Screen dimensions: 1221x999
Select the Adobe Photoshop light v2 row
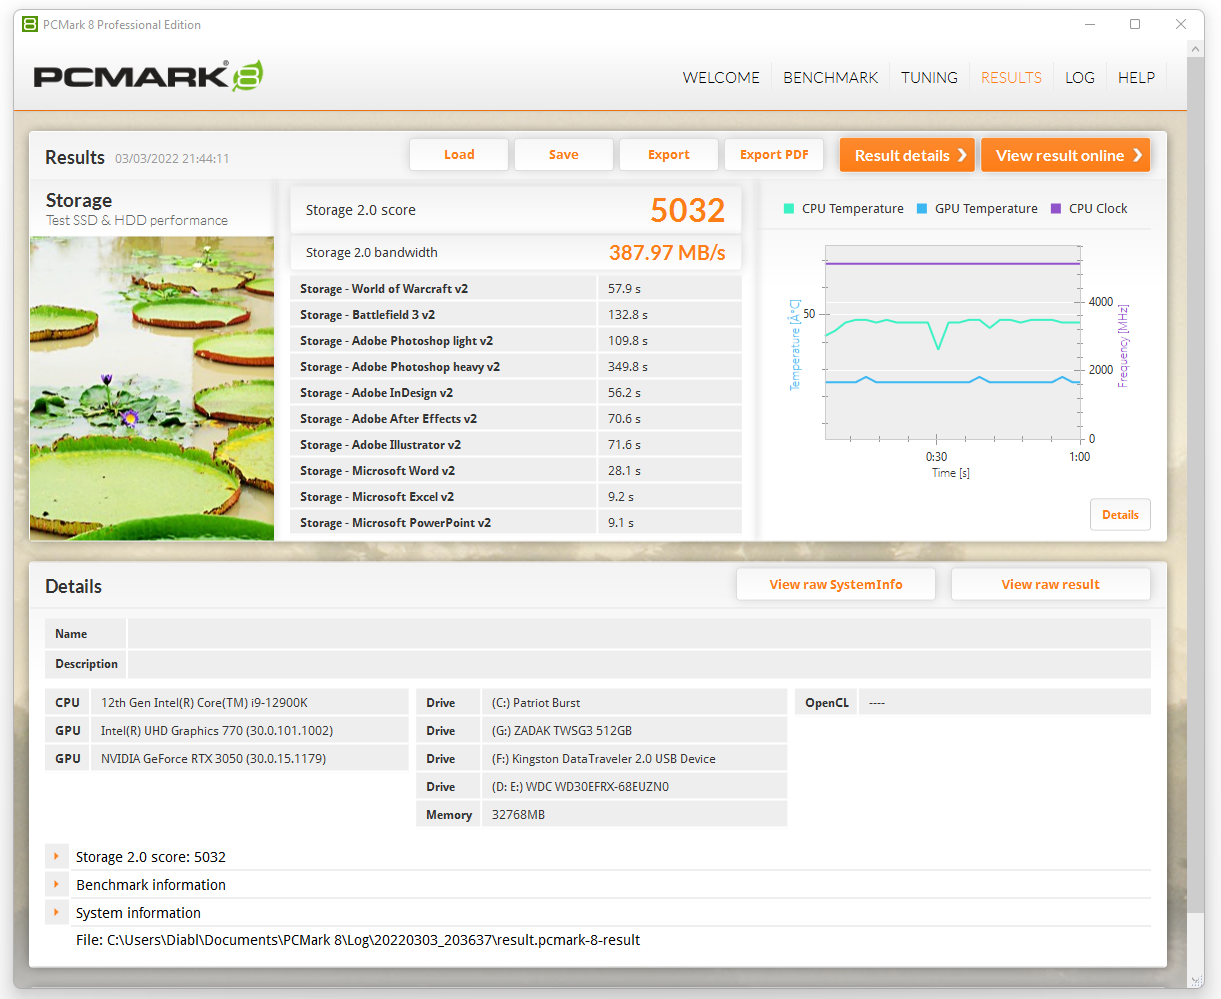click(516, 341)
